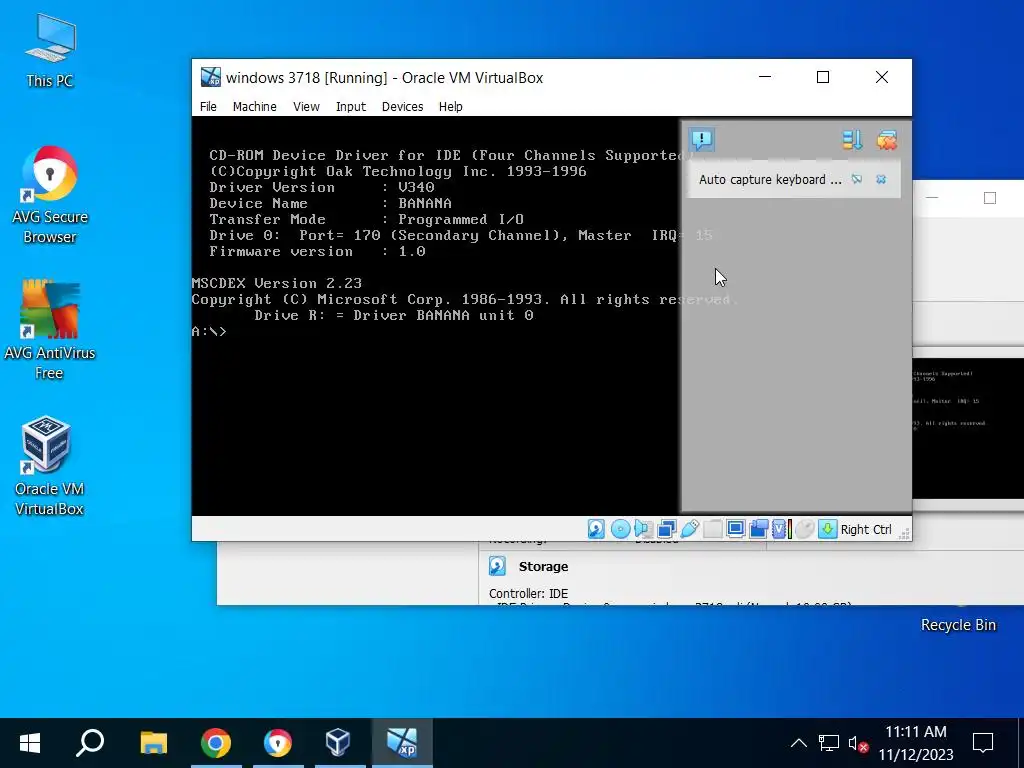Open the Help menu
Image resolution: width=1024 pixels, height=768 pixels.
(451, 106)
